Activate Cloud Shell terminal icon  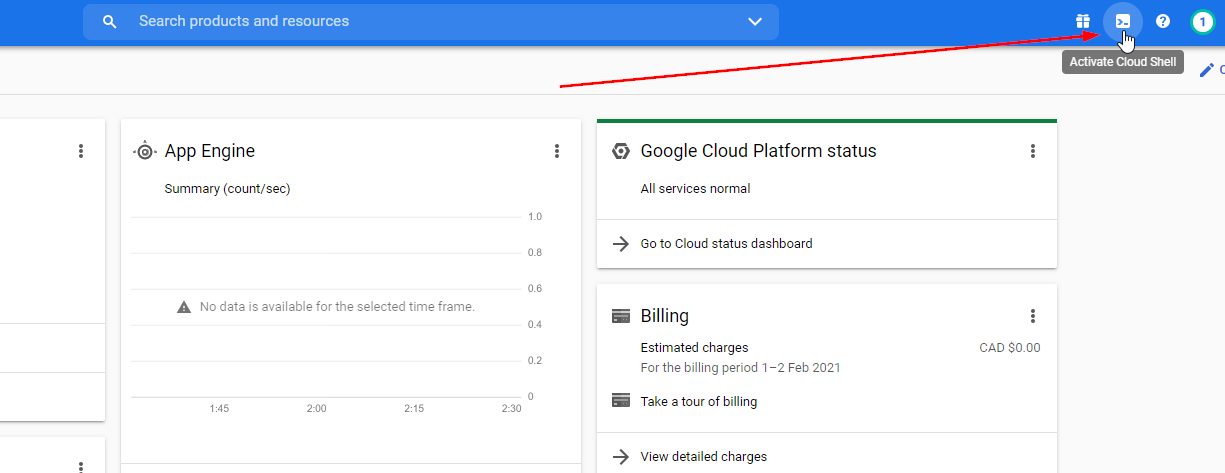point(1123,21)
